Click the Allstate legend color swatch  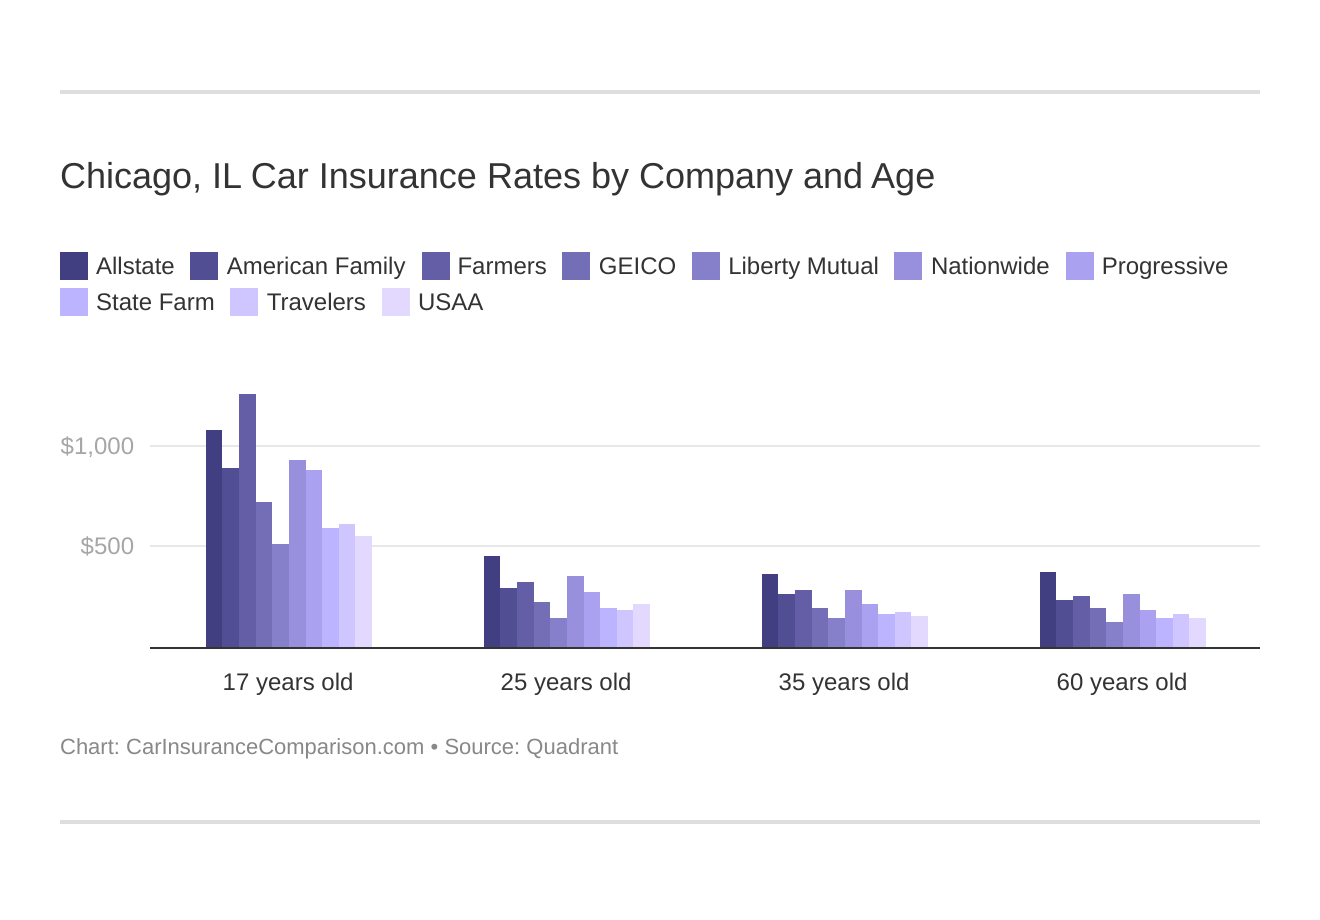pyautogui.click(x=74, y=266)
